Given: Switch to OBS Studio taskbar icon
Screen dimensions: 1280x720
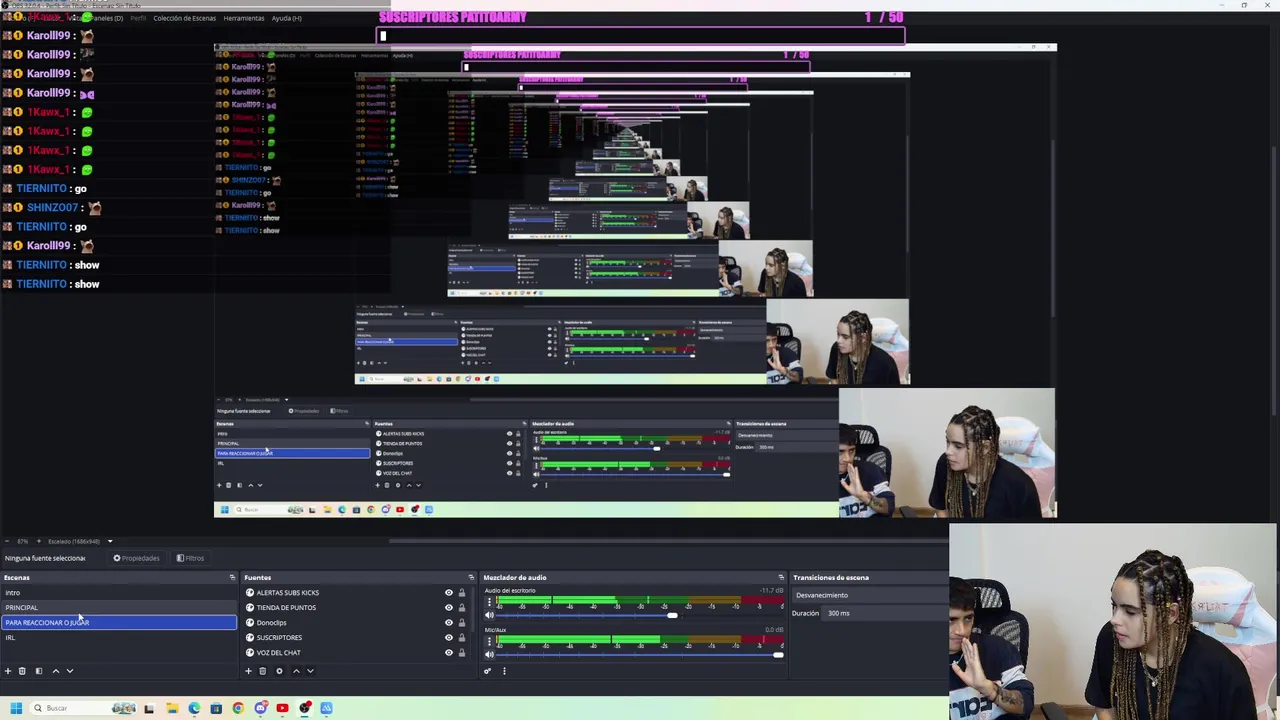Looking at the screenshot, I should point(304,708).
